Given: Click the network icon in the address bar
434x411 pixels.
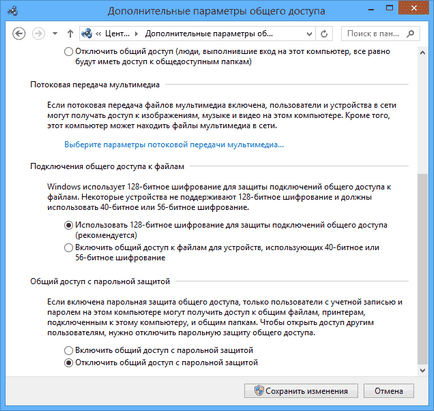Looking at the screenshot, I should click(87, 34).
